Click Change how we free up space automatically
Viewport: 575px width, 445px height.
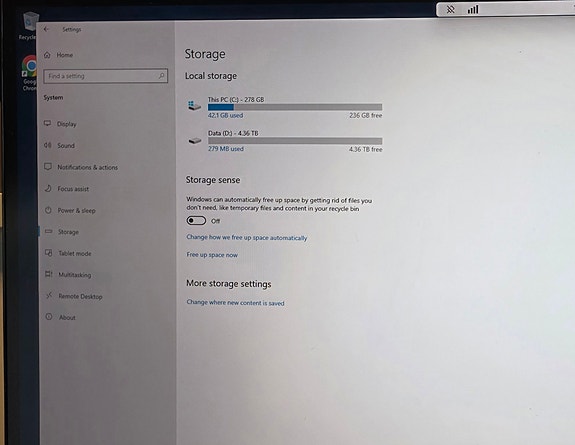pos(247,238)
